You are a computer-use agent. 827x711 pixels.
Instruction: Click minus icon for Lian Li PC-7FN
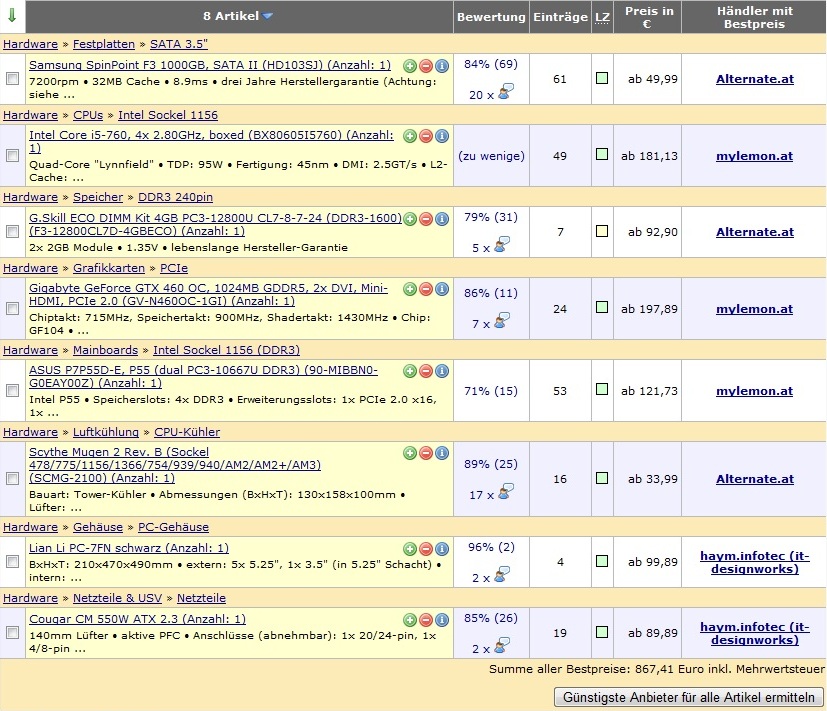426,549
